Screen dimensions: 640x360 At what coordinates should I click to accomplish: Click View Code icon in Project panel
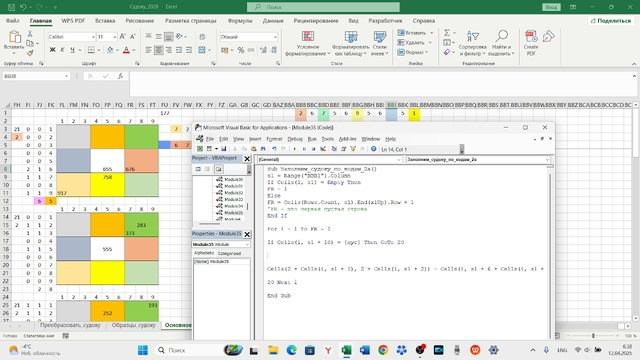click(198, 169)
